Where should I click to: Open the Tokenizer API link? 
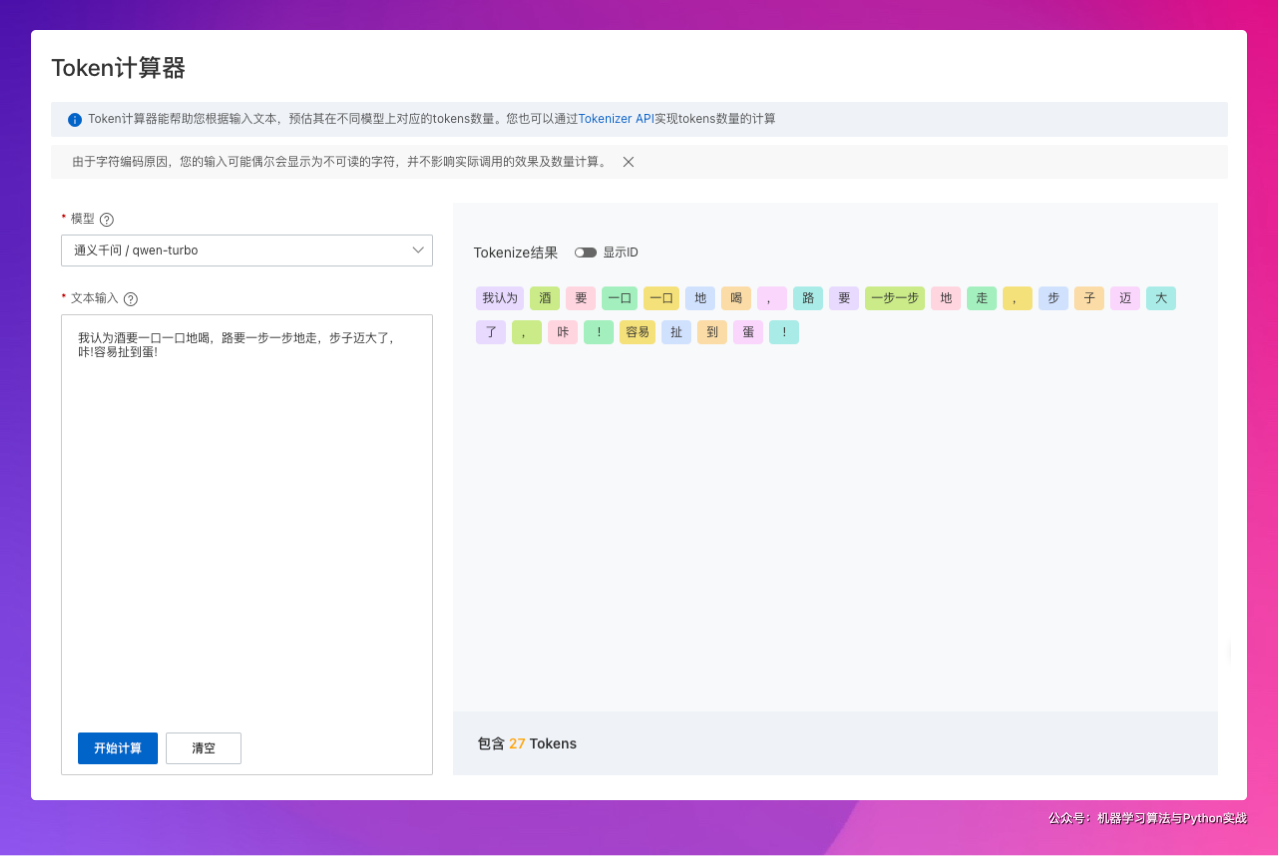pyautogui.click(x=616, y=119)
